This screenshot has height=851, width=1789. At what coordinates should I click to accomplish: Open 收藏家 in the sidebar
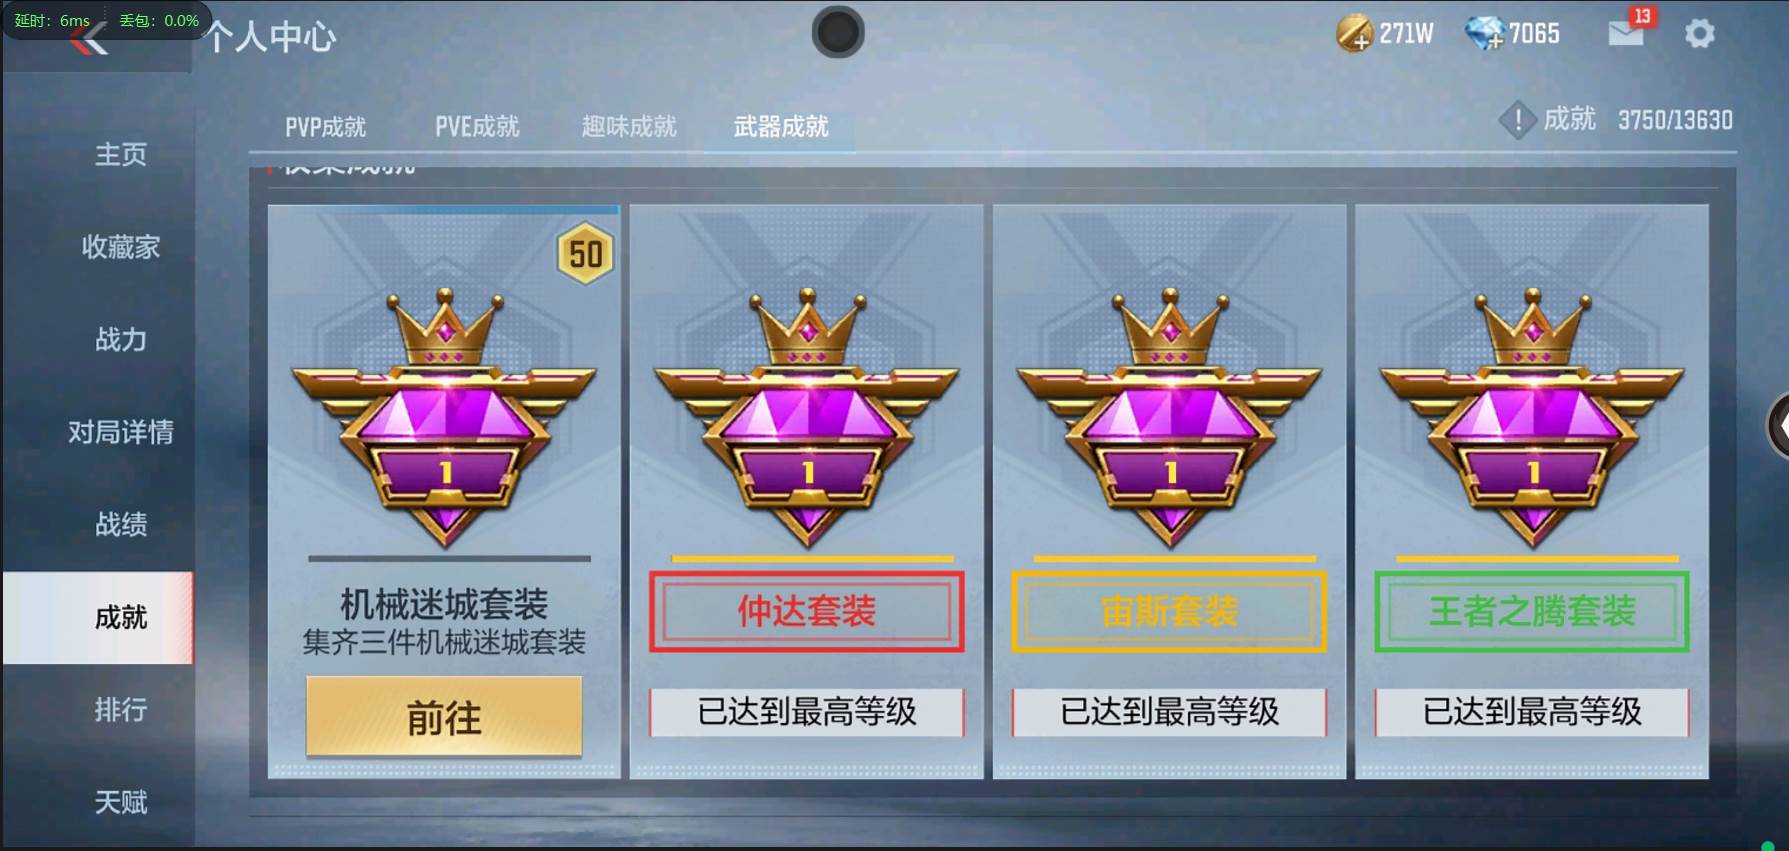tap(121, 247)
